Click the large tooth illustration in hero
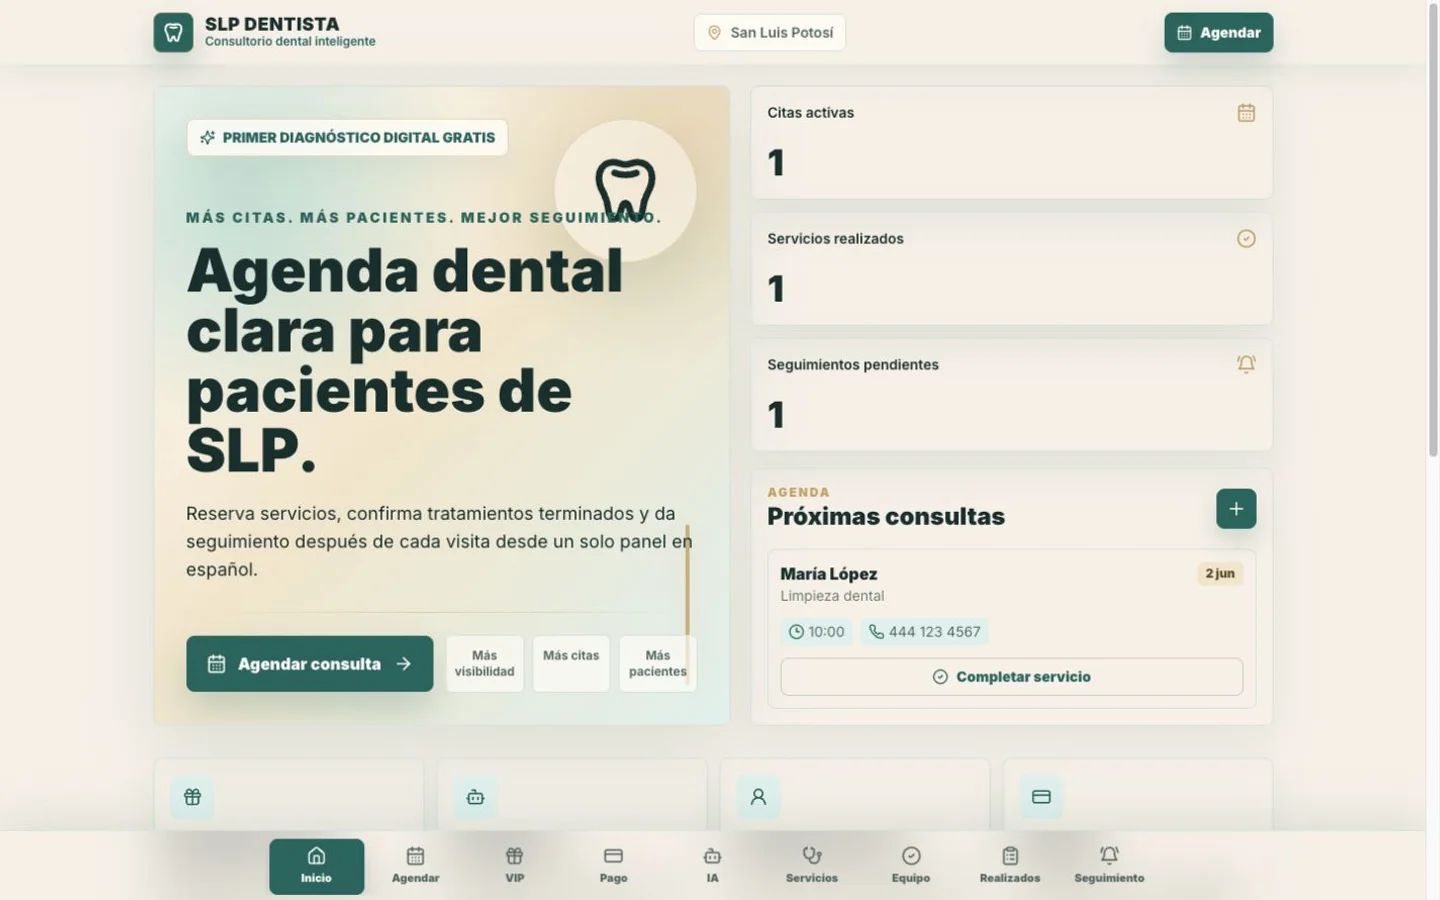The height and width of the screenshot is (900, 1440). pos(625,189)
